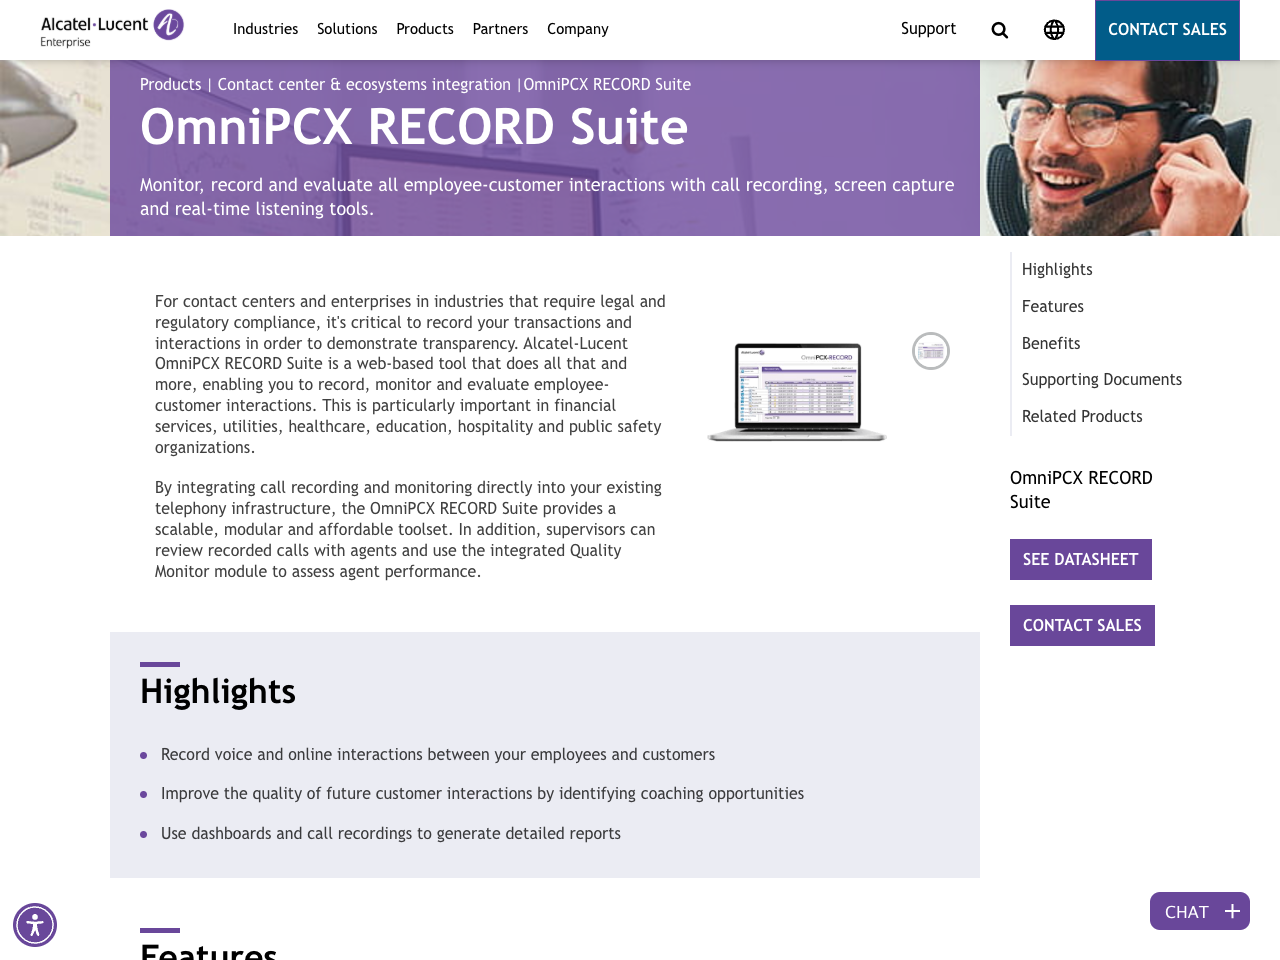Screen dimensions: 1280x960
Task: Click the plus icon on the Chat button
Action: point(1232,911)
